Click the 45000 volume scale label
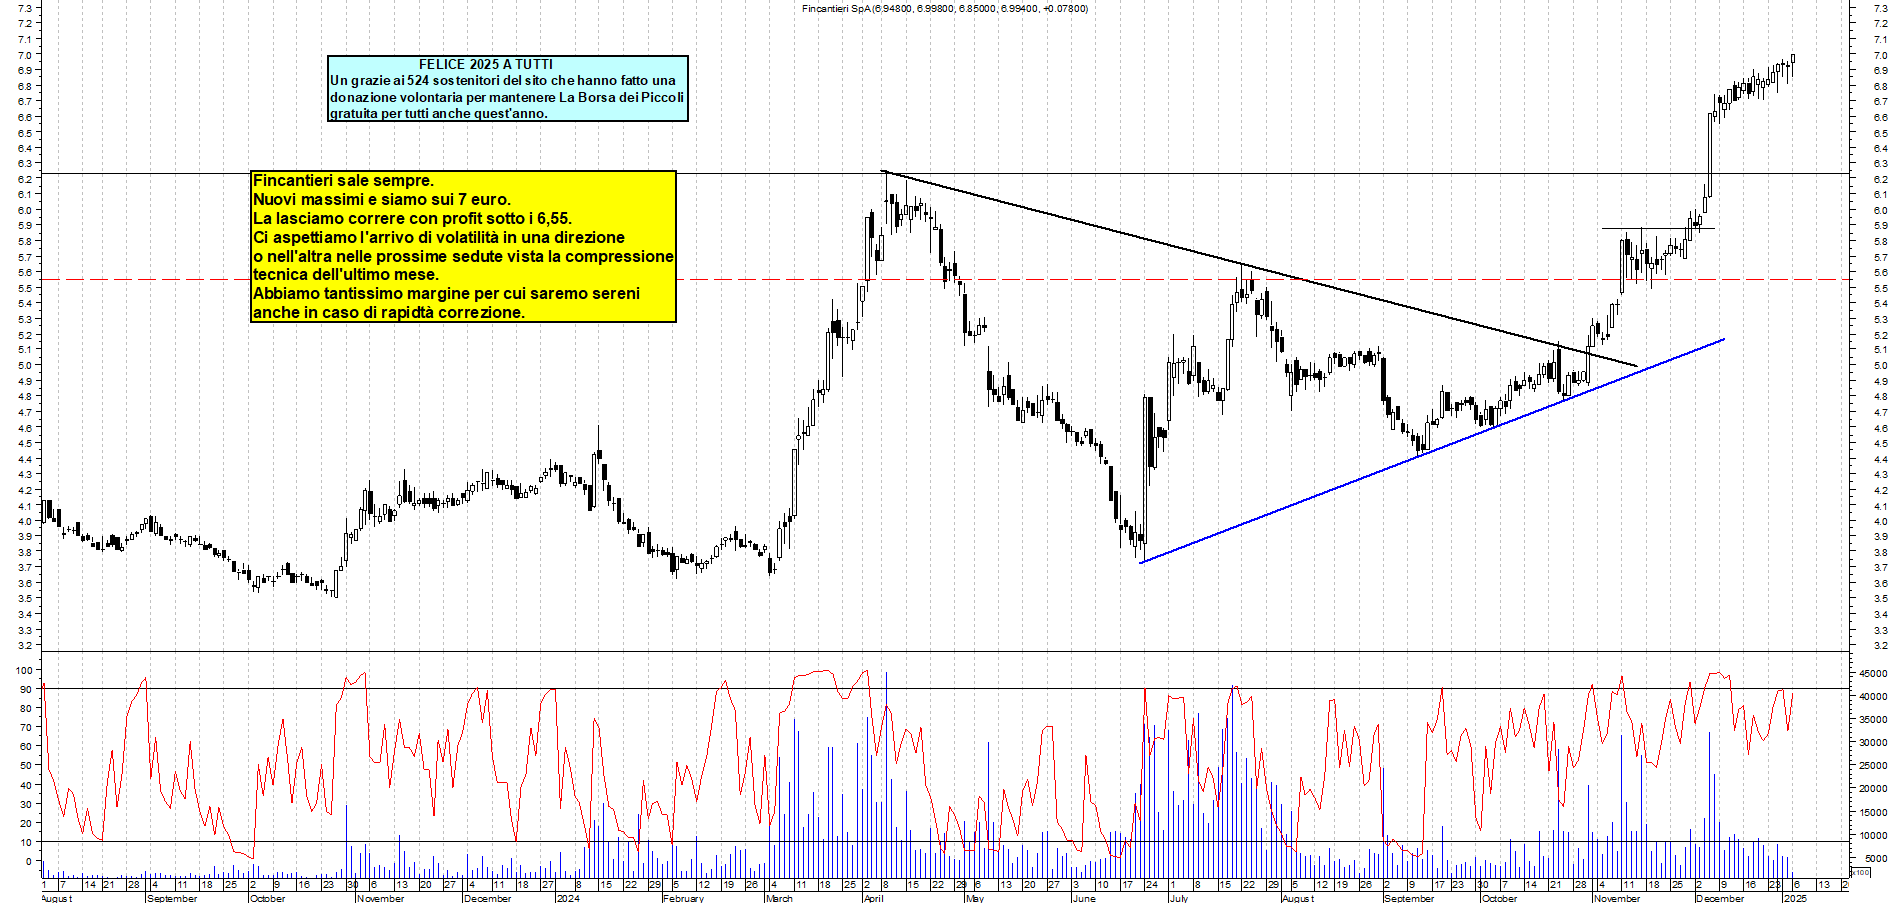This screenshot has height=903, width=1890. (x=1873, y=674)
